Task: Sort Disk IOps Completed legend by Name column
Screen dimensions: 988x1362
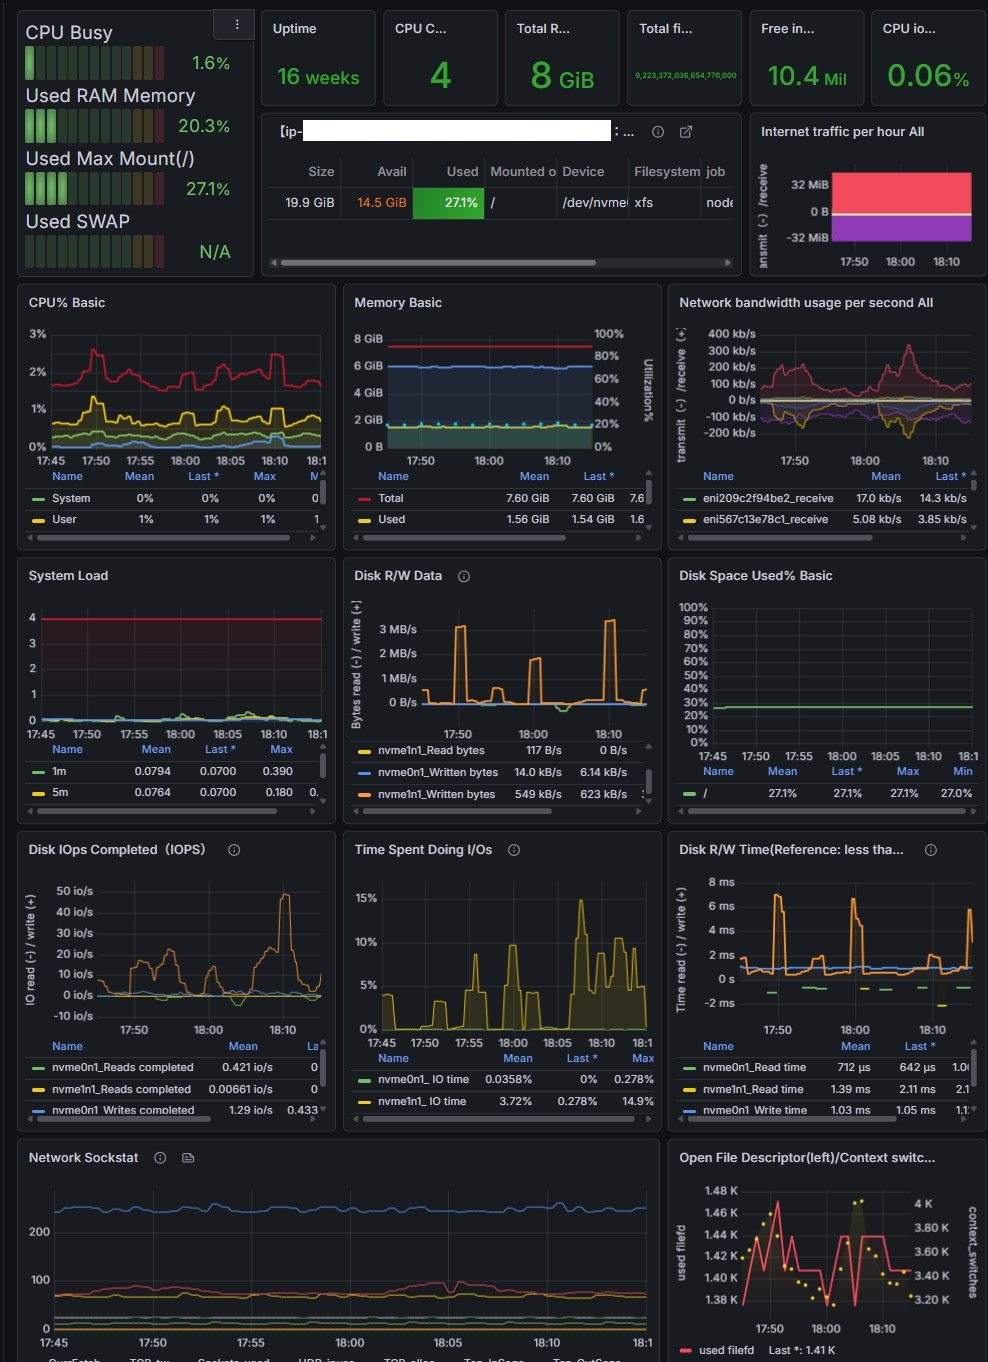Action: tap(67, 1046)
